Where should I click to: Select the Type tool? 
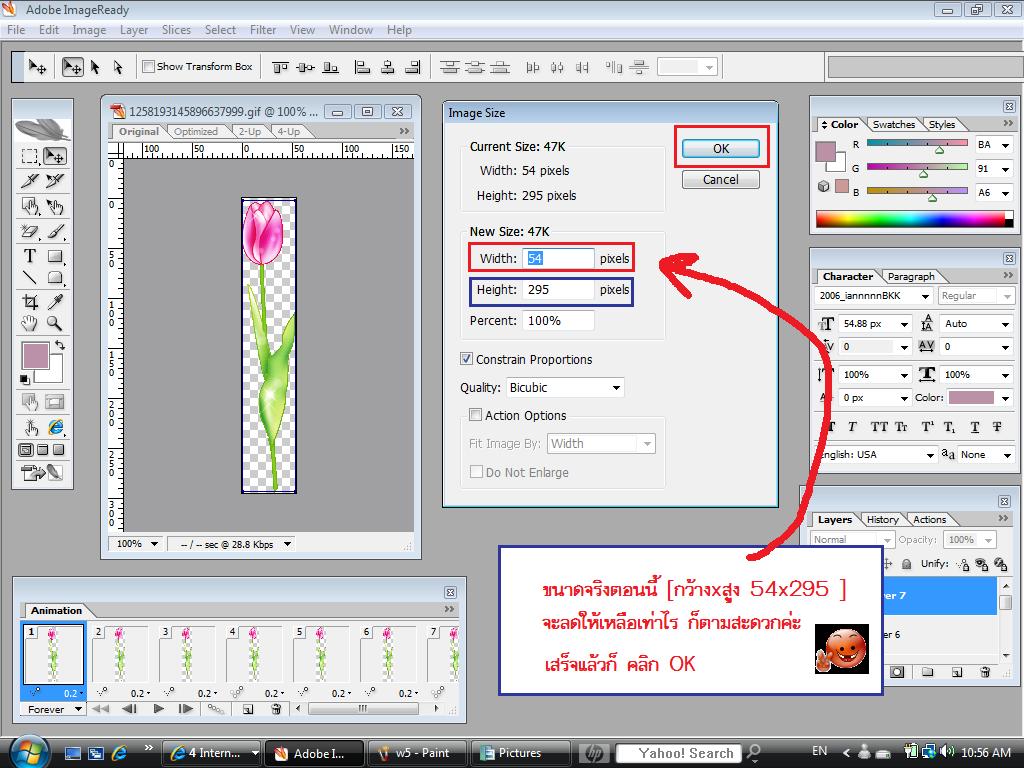pyautogui.click(x=29, y=256)
